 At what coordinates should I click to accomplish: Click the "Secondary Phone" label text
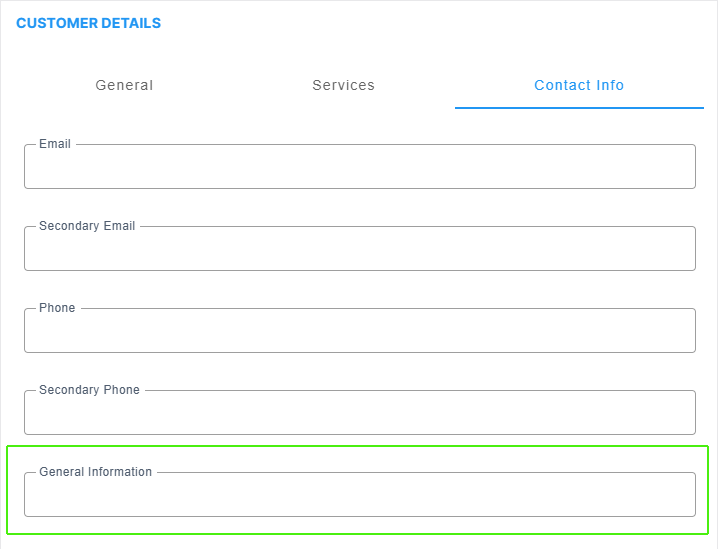[x=89, y=390]
